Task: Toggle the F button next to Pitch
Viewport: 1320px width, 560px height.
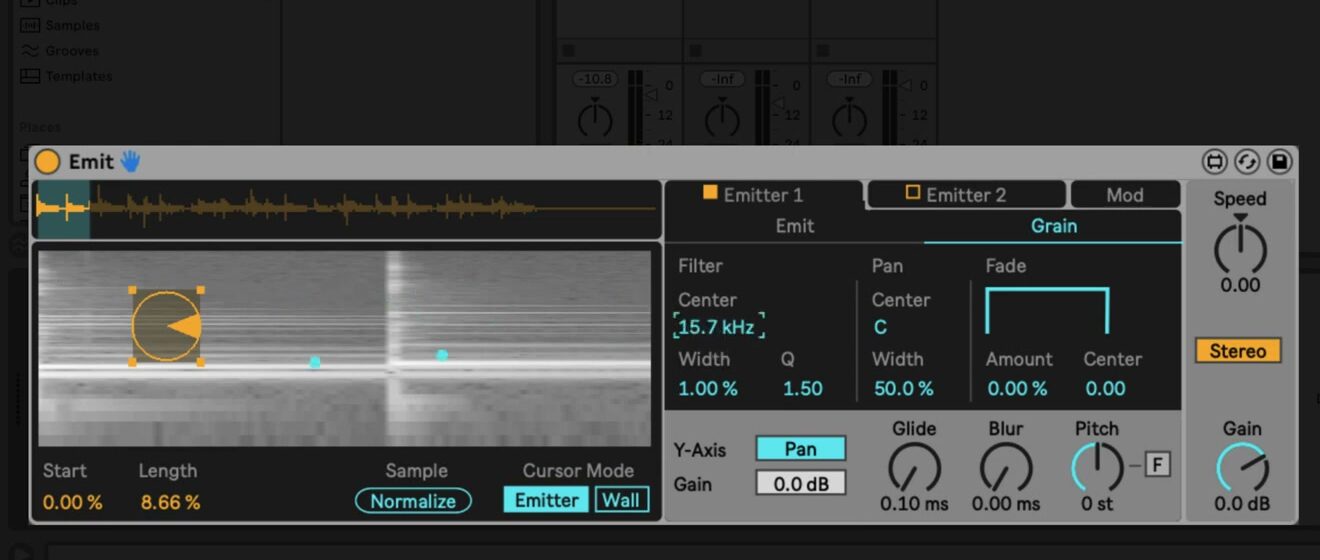Action: [1157, 465]
